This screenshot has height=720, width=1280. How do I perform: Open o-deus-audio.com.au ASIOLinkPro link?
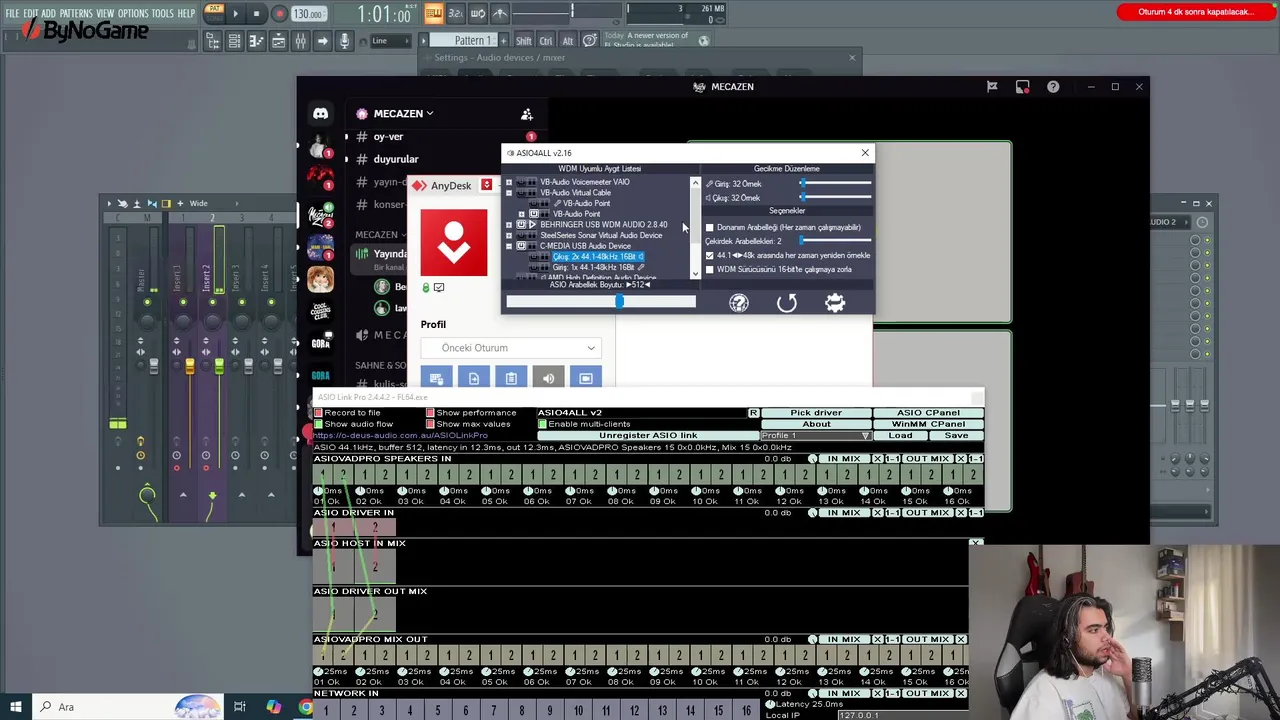click(x=401, y=436)
